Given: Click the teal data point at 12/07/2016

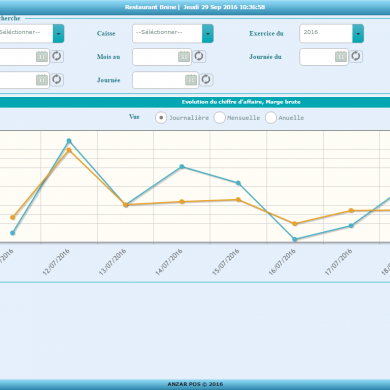Looking at the screenshot, I should 69,141.
